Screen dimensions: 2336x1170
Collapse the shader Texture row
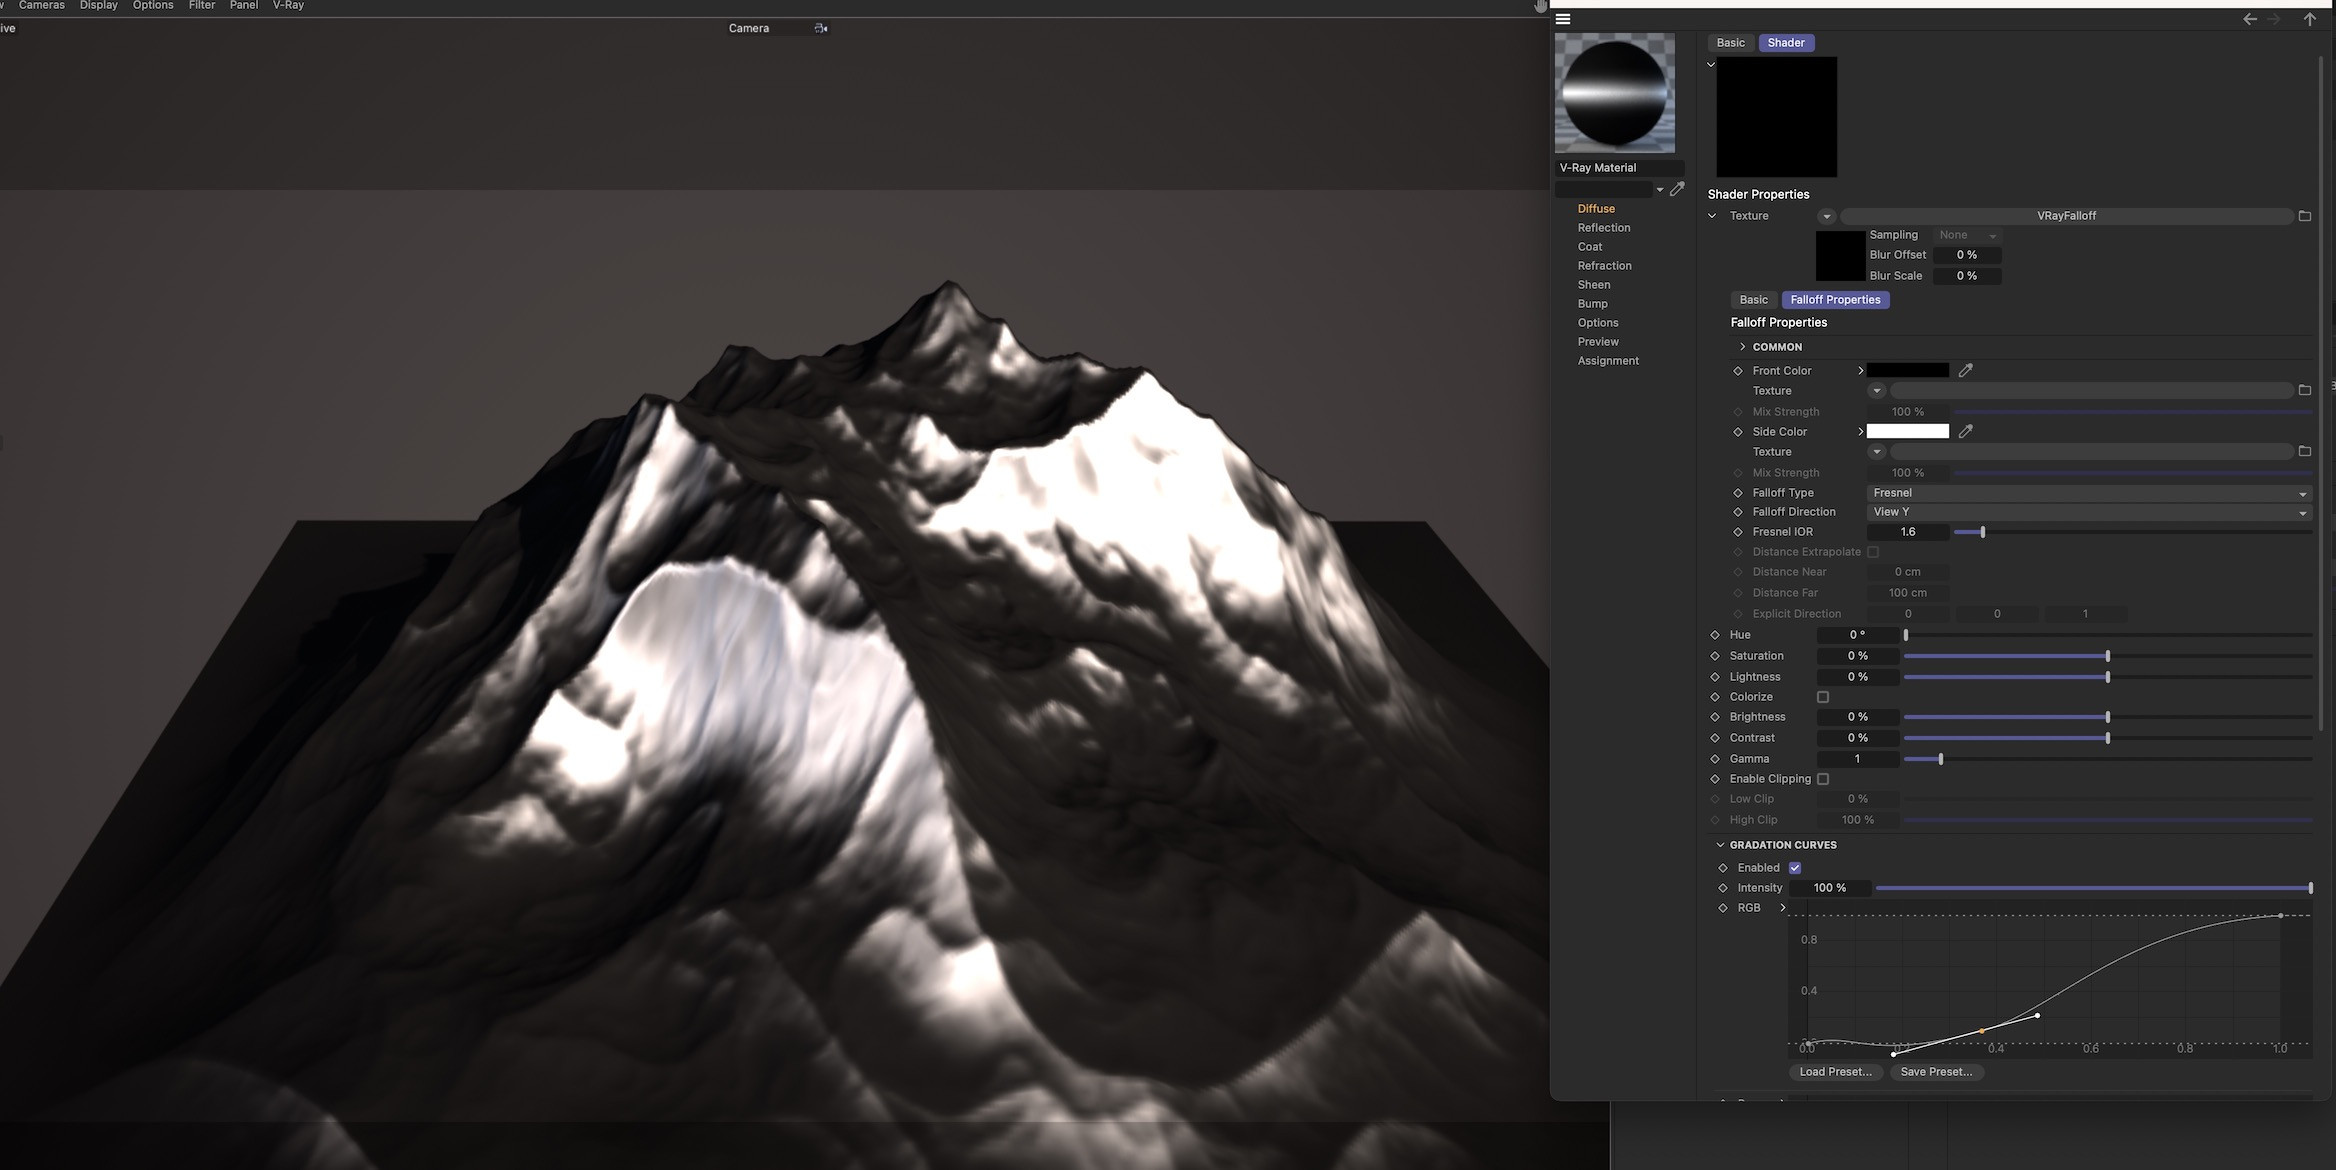[1712, 216]
